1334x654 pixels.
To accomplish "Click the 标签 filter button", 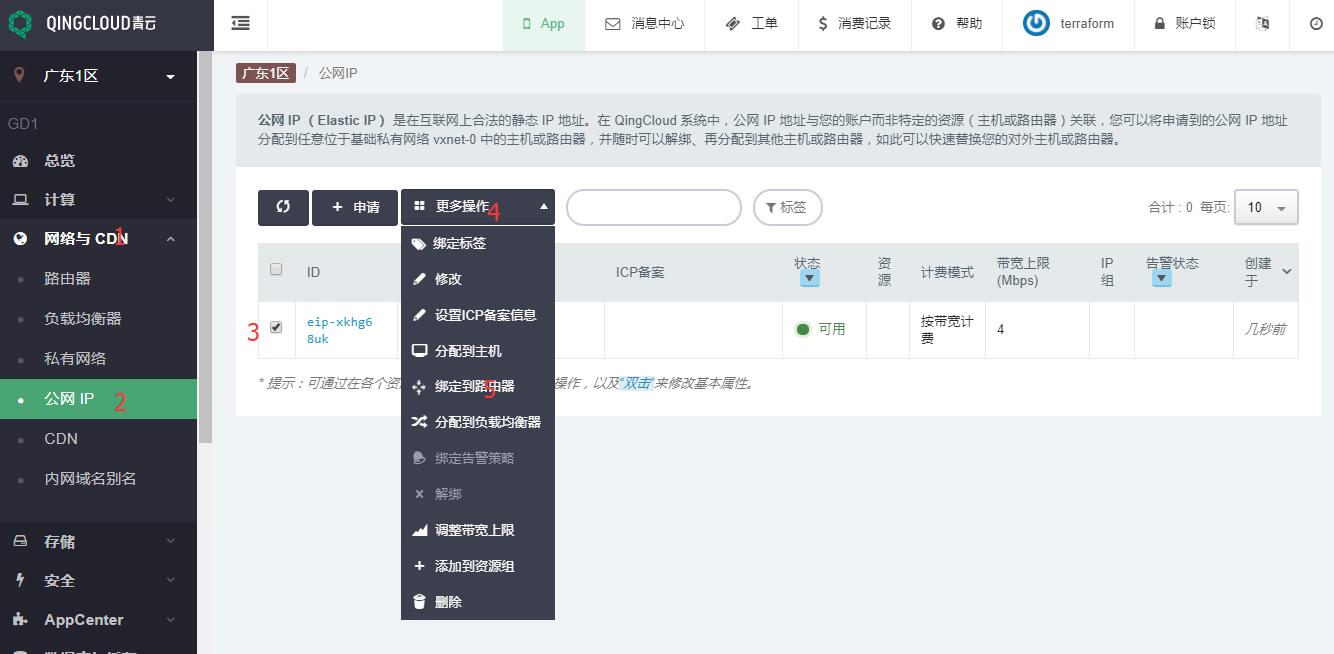I will (x=787, y=207).
